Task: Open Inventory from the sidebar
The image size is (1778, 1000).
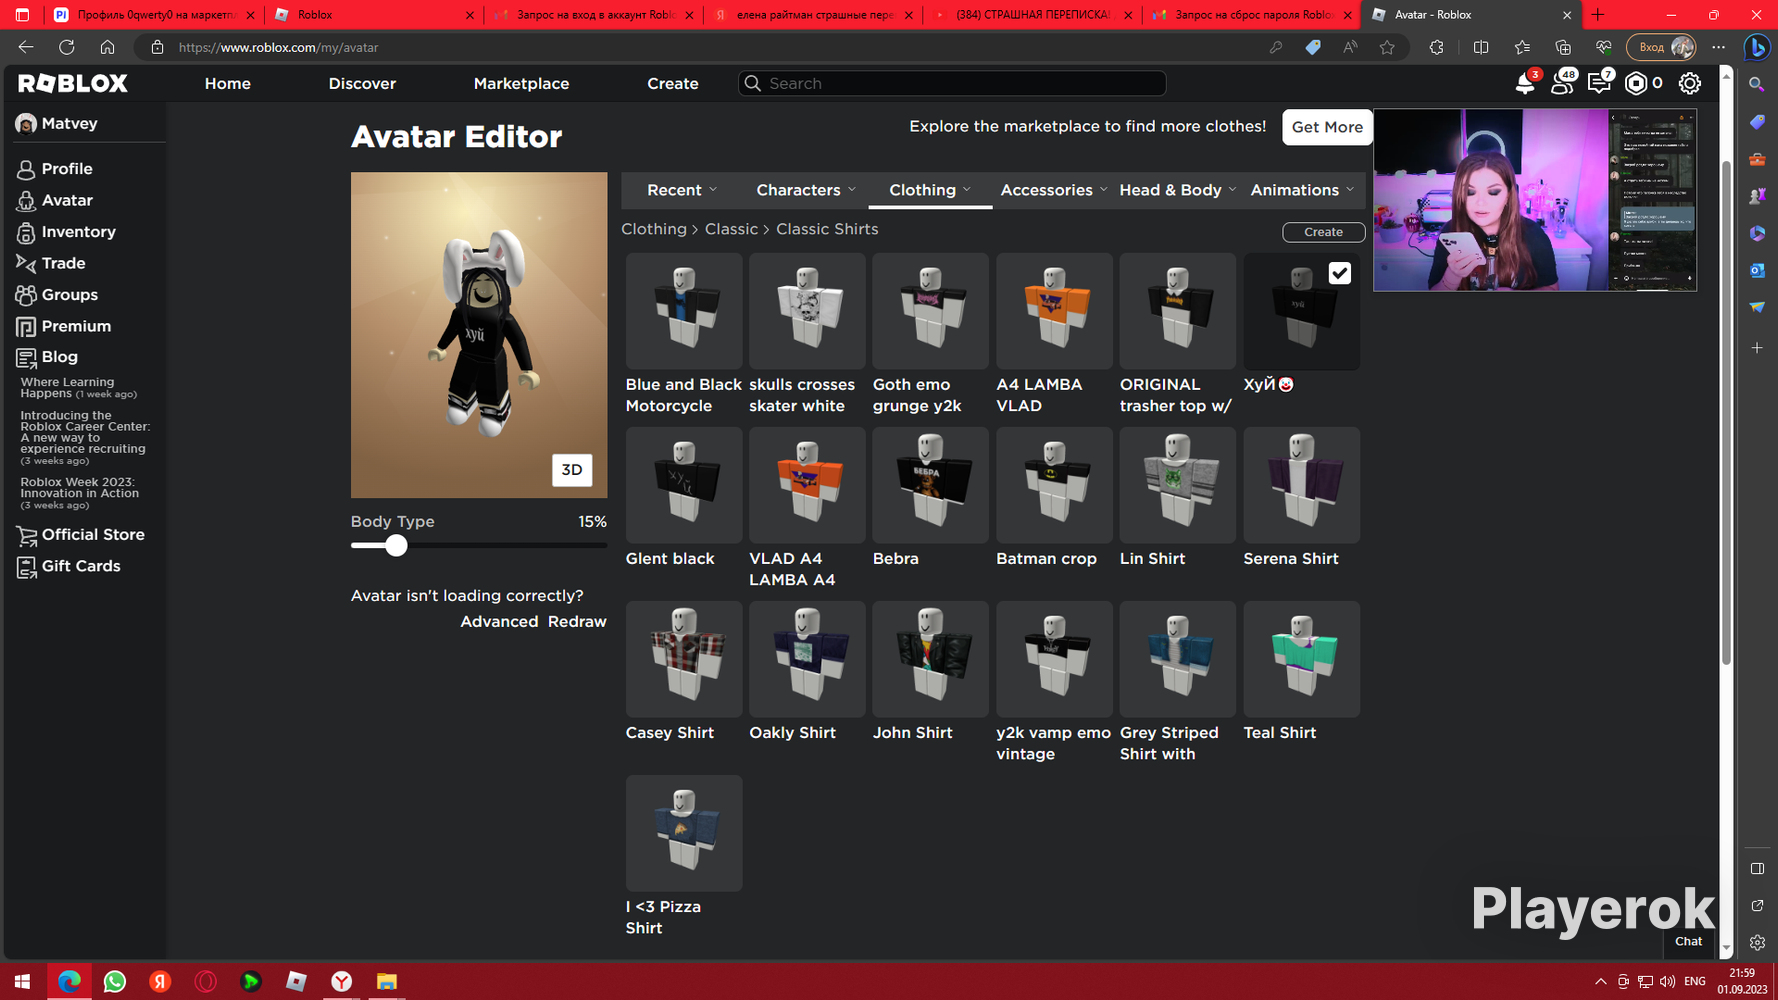Action: tap(78, 232)
